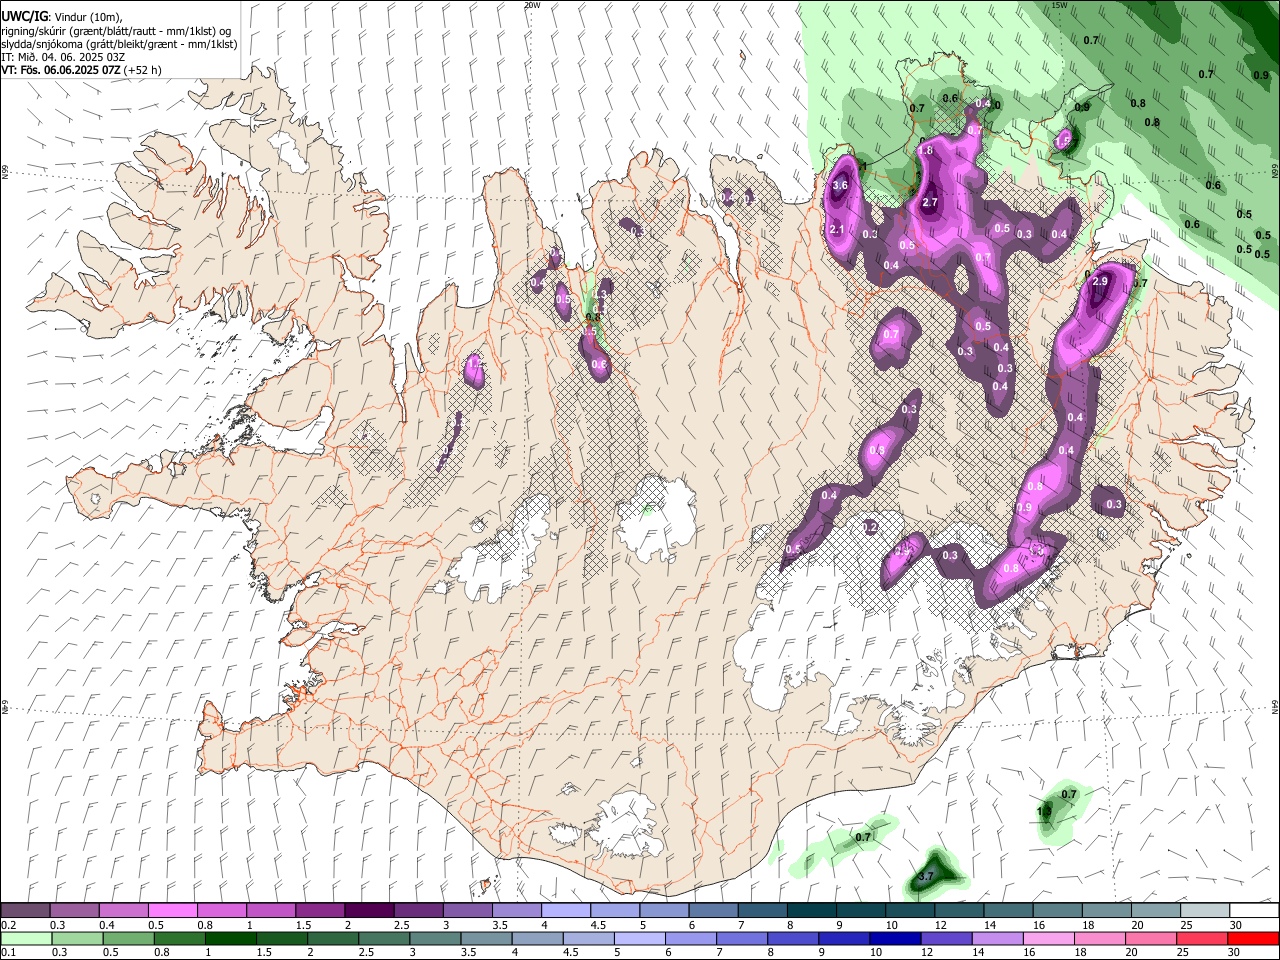Click the 'slydda/snjókoma (grátt/bleikt/grænt - mm/1klst)' line
The image size is (1280, 960).
pos(119,44)
